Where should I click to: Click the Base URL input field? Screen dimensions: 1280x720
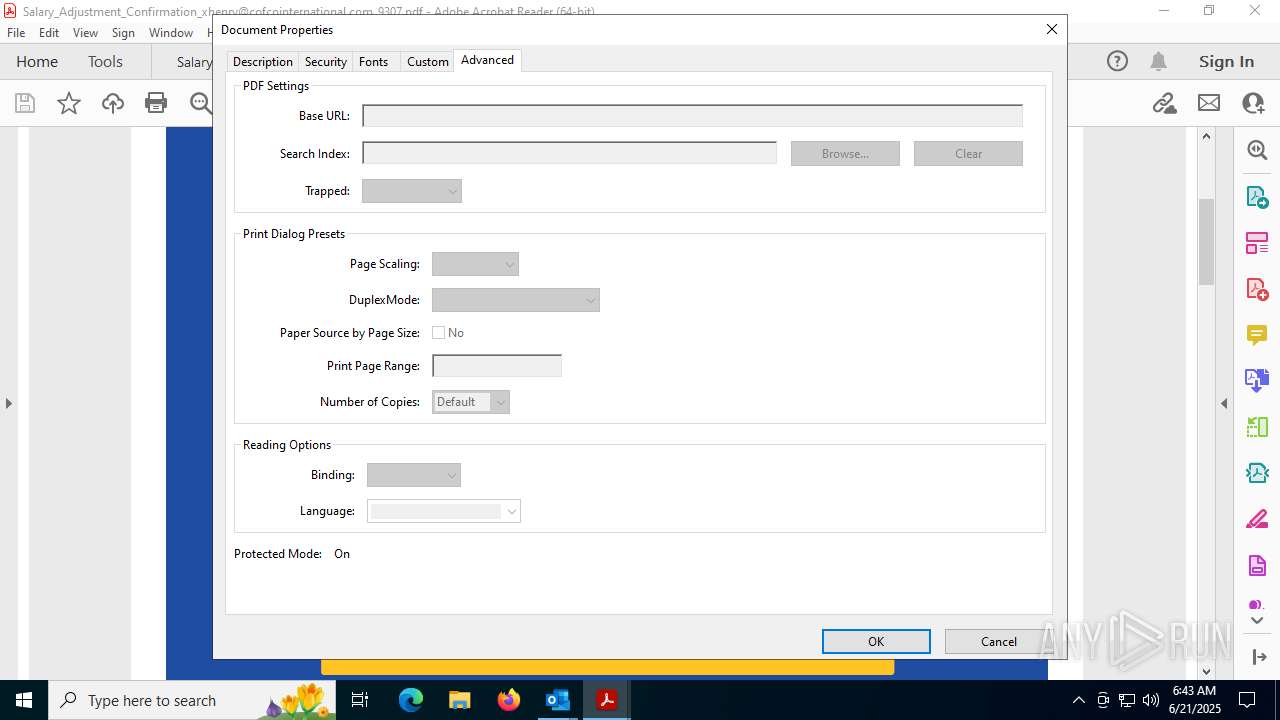point(692,116)
